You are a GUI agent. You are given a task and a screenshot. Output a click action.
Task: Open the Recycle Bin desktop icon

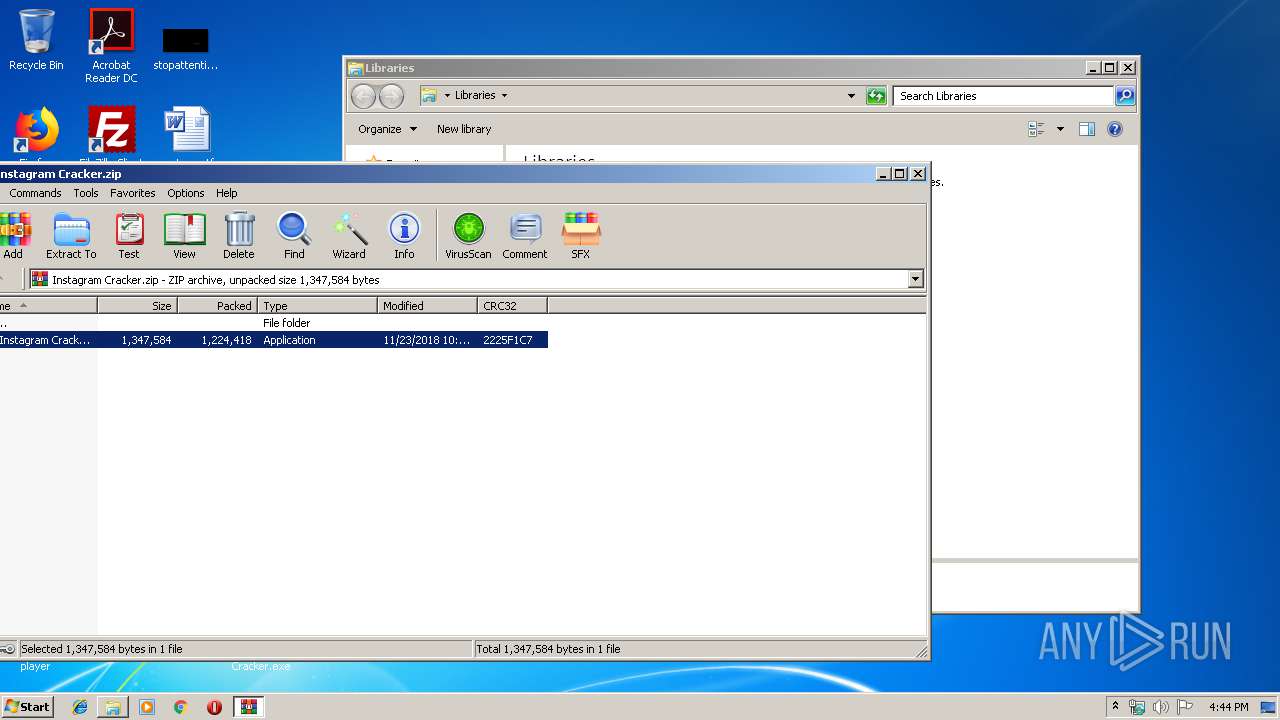pyautogui.click(x=36, y=40)
